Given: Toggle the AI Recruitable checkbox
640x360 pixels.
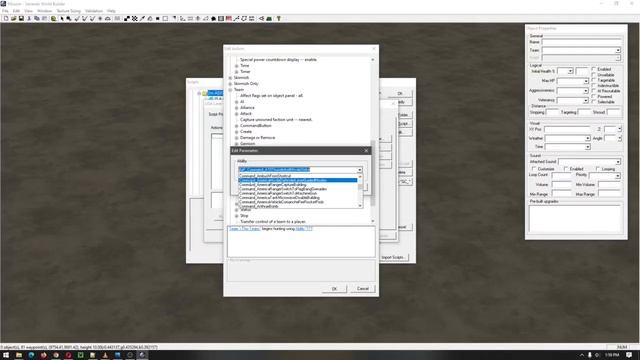Looking at the screenshot, I should (594, 91).
